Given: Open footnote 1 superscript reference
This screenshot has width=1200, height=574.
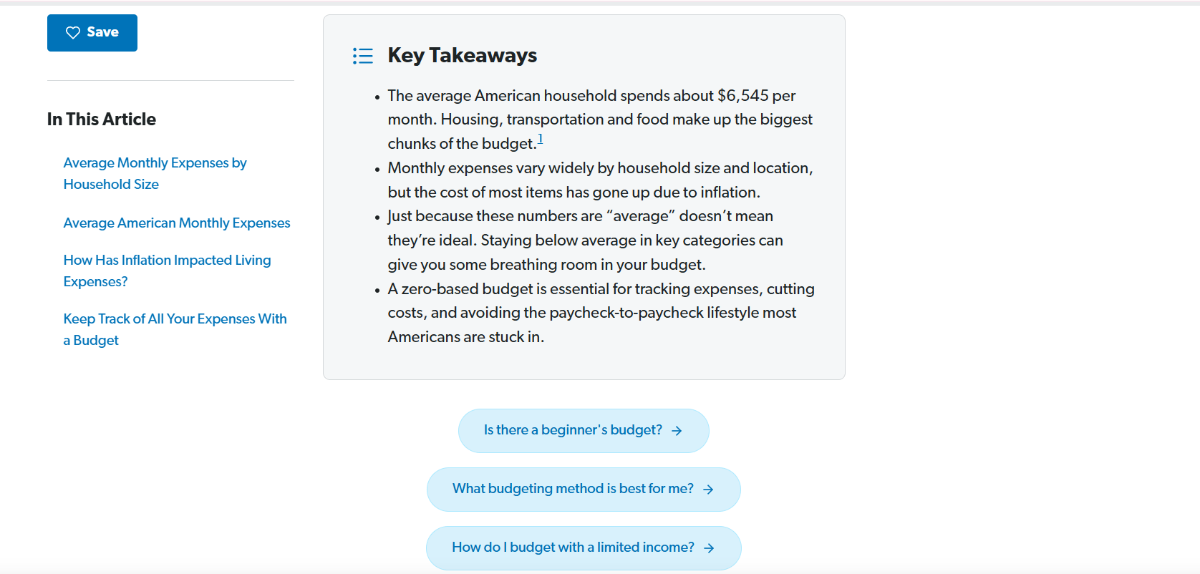Looking at the screenshot, I should pyautogui.click(x=540, y=139).
